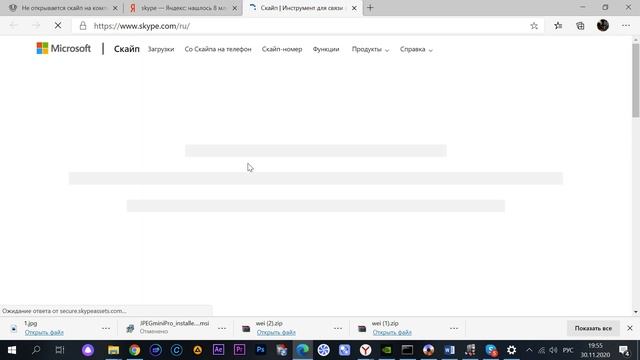Open a new browser tab
The width and height of the screenshot is (640, 360).
(370, 8)
